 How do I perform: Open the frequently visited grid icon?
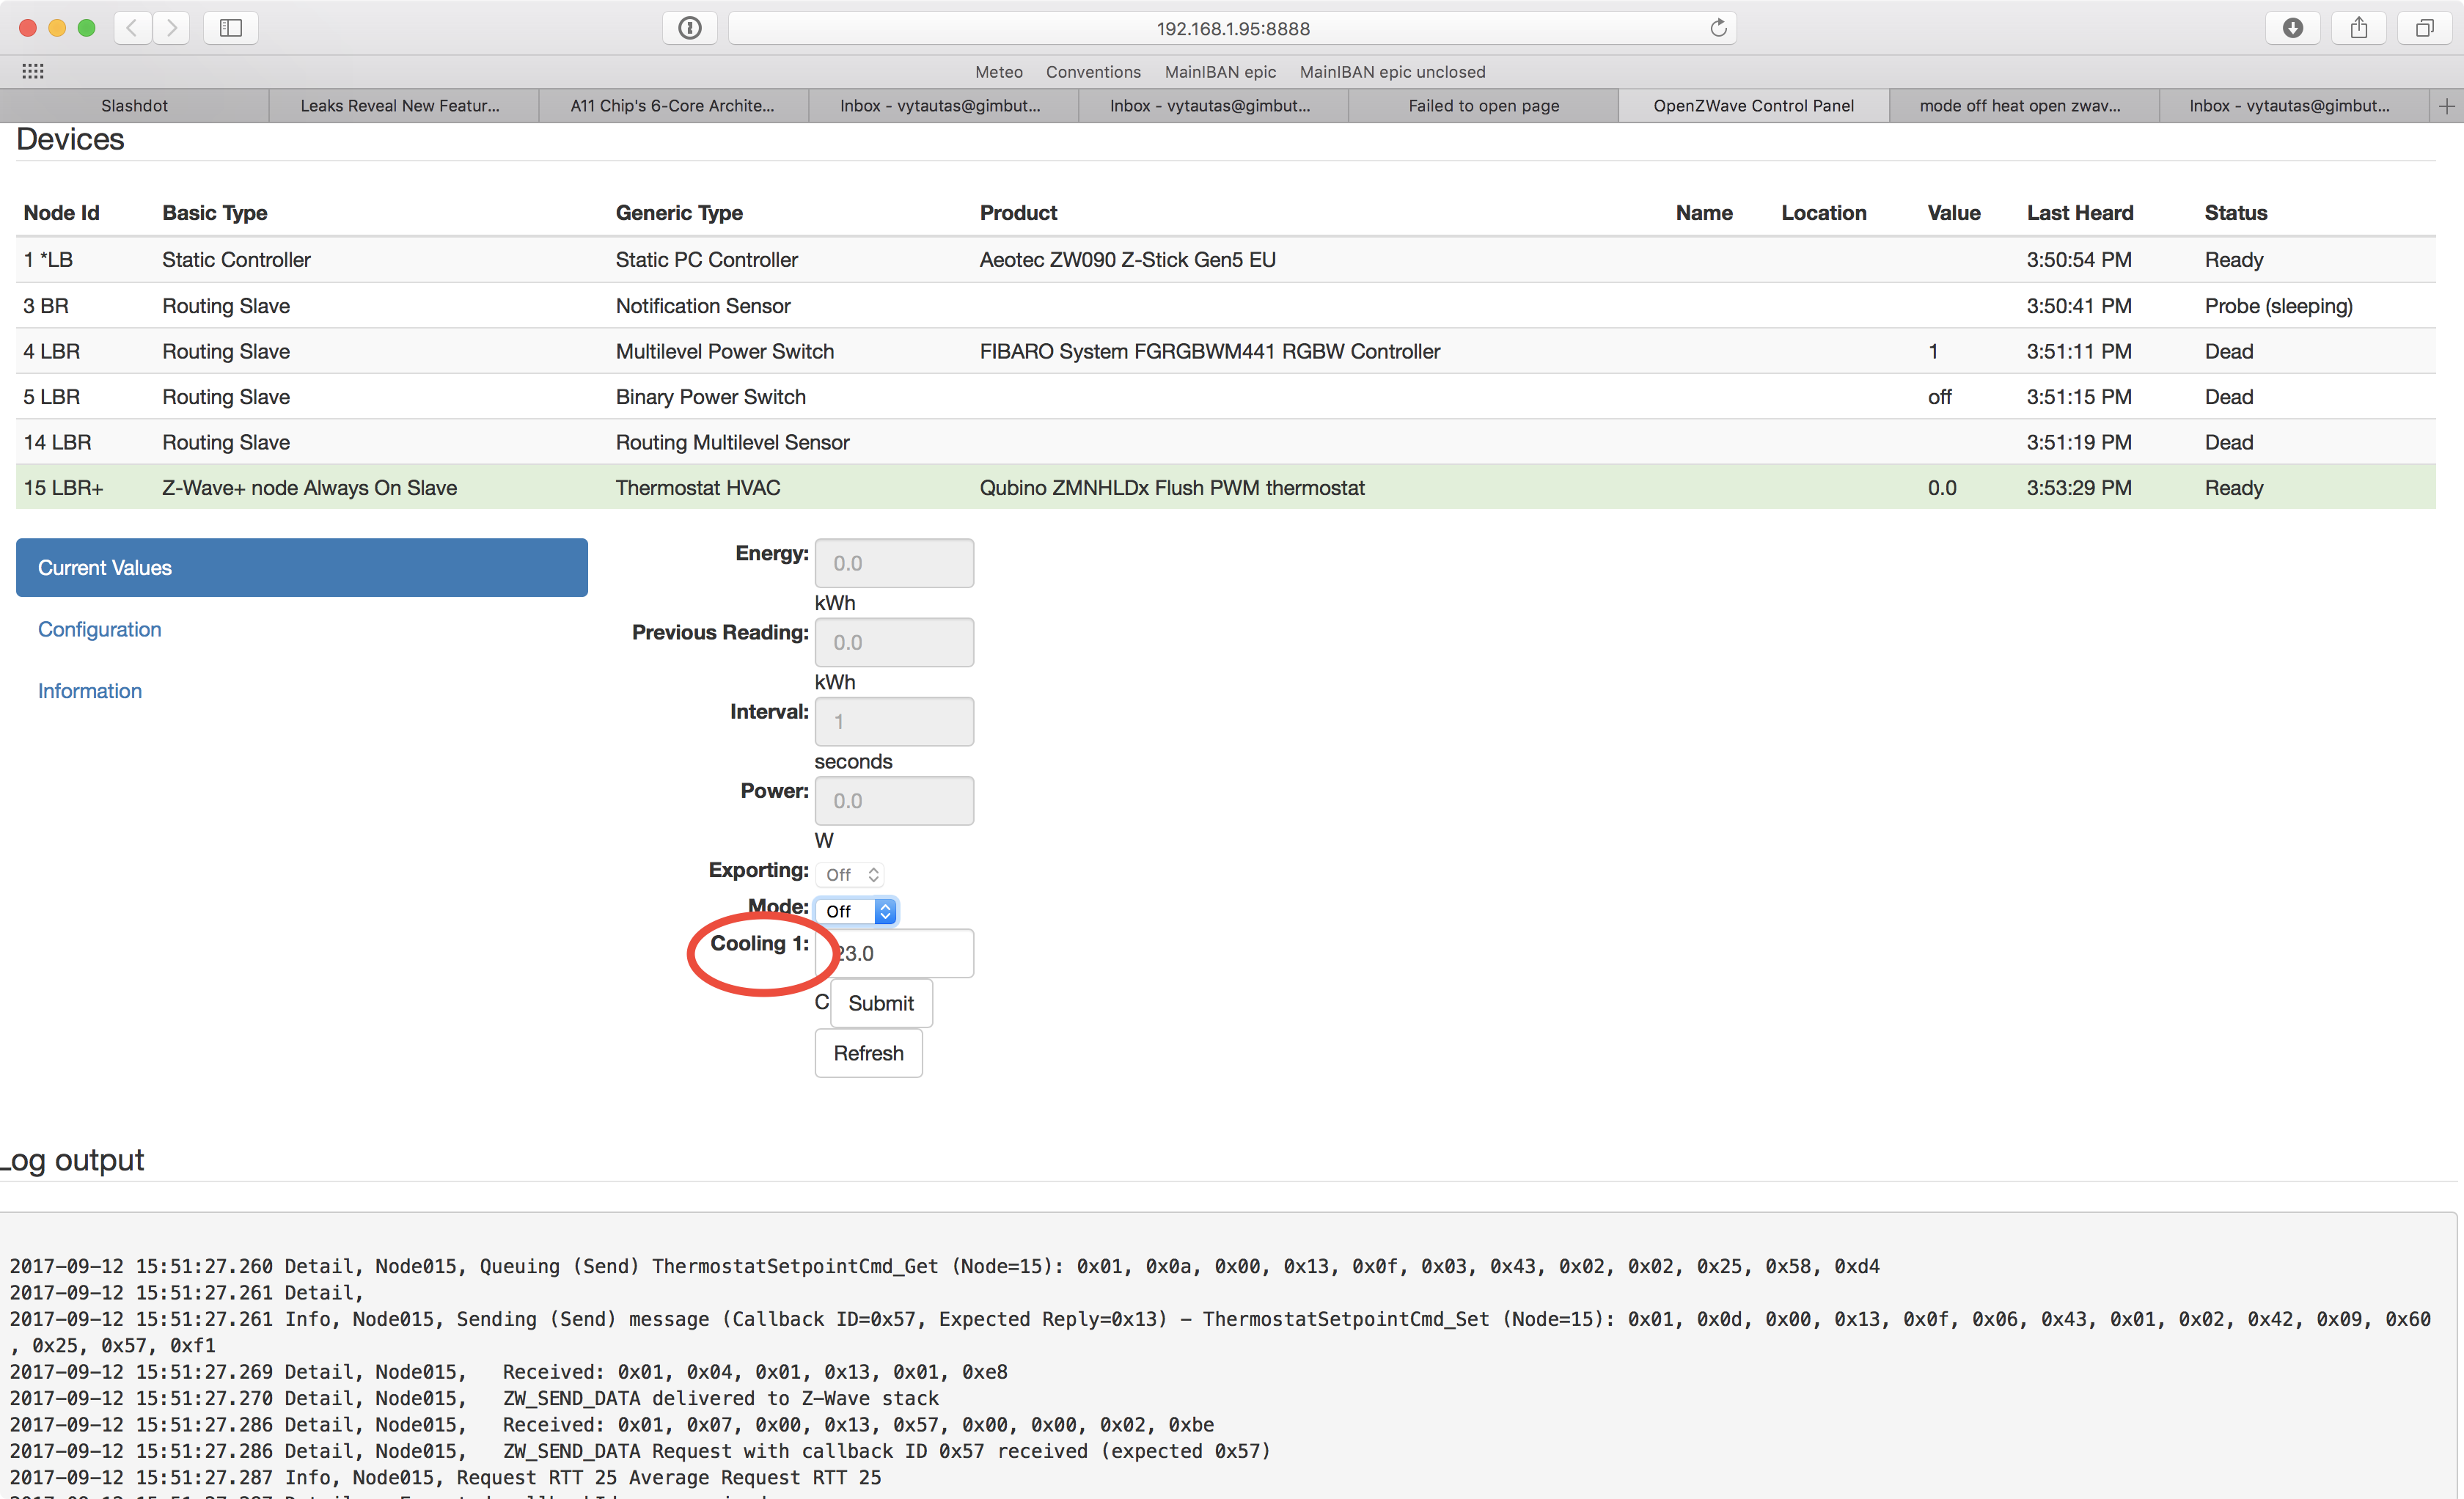[32, 71]
